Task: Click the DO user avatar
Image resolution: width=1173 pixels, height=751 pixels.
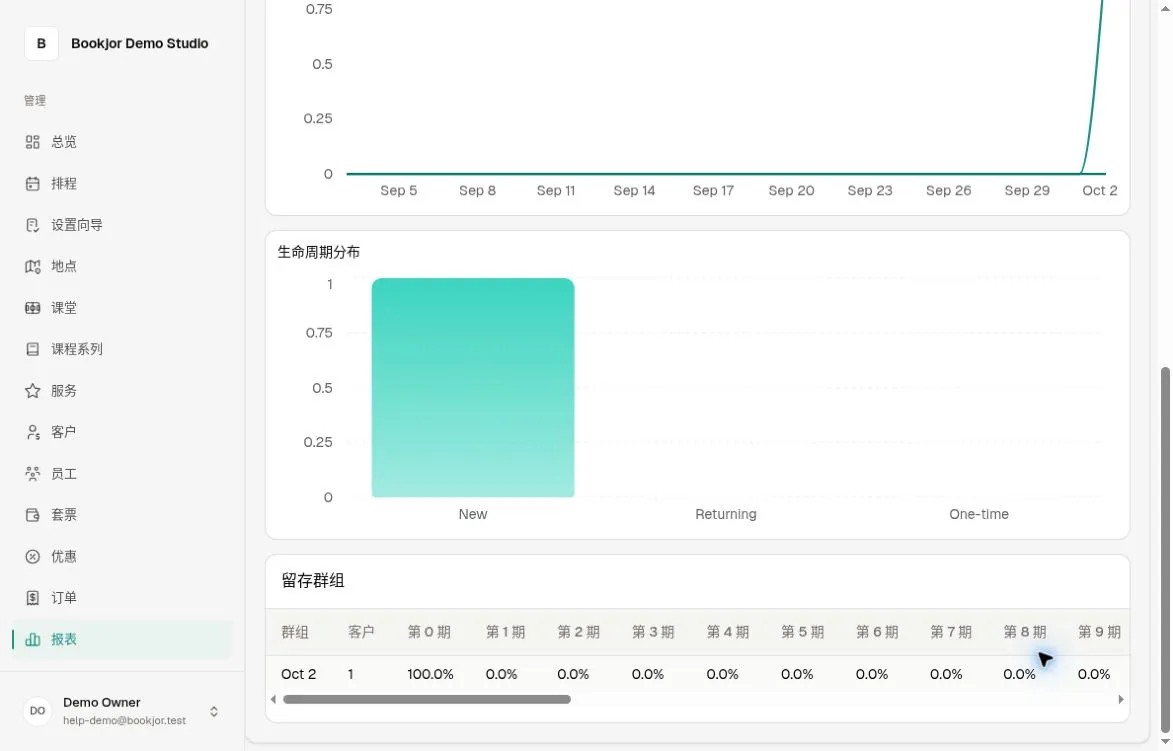Action: coord(37,711)
